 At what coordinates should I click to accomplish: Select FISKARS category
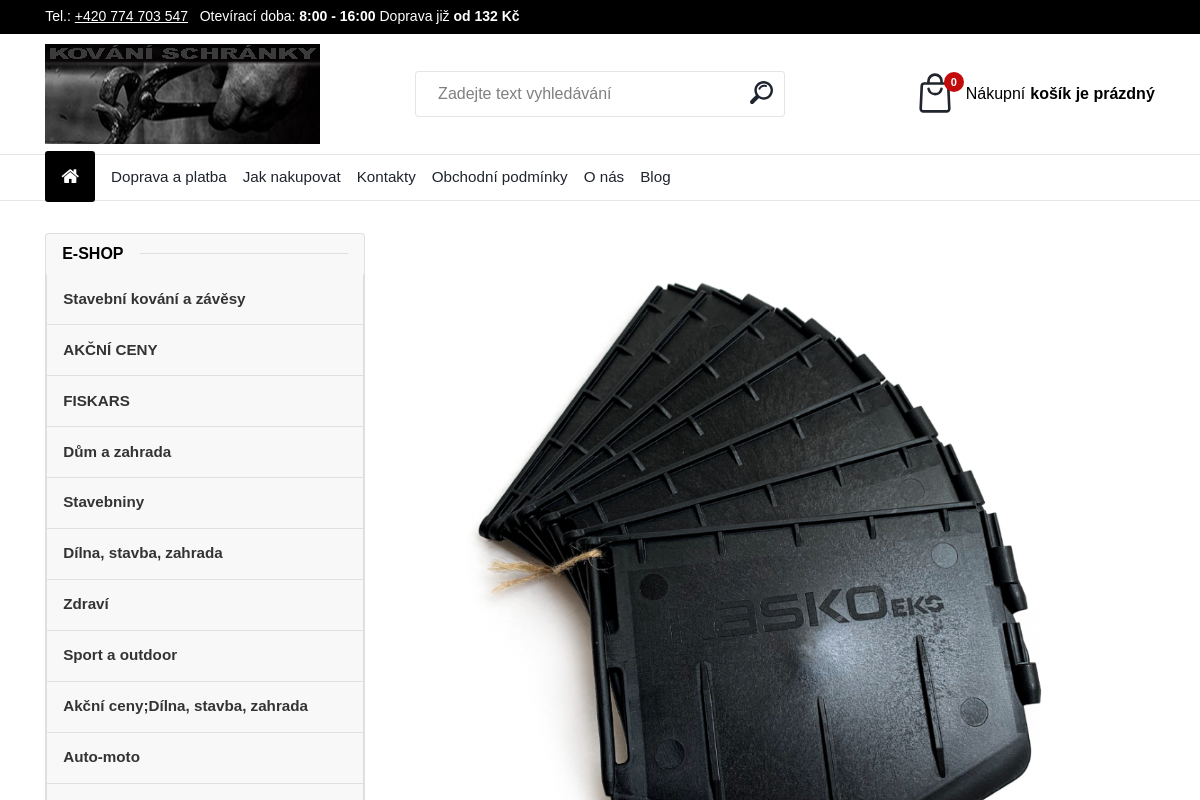coord(205,401)
